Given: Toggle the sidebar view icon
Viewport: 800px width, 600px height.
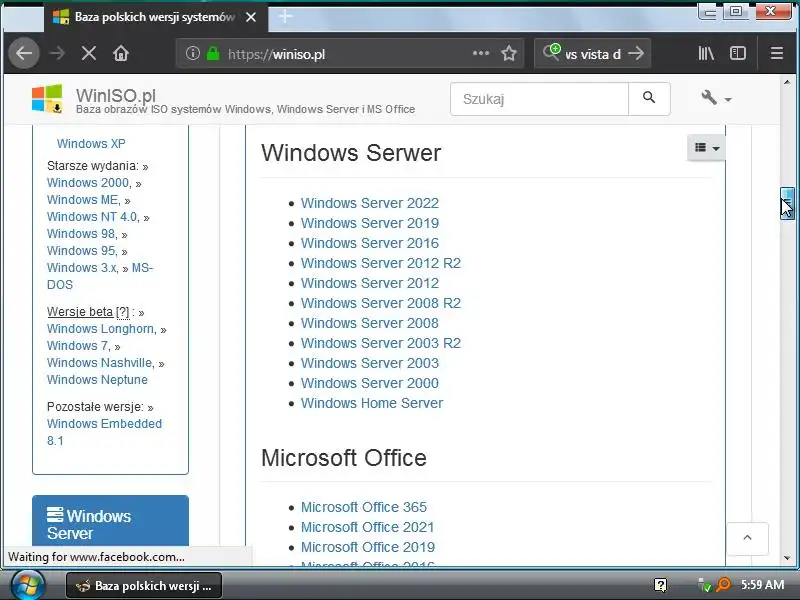Looking at the screenshot, I should [738, 53].
